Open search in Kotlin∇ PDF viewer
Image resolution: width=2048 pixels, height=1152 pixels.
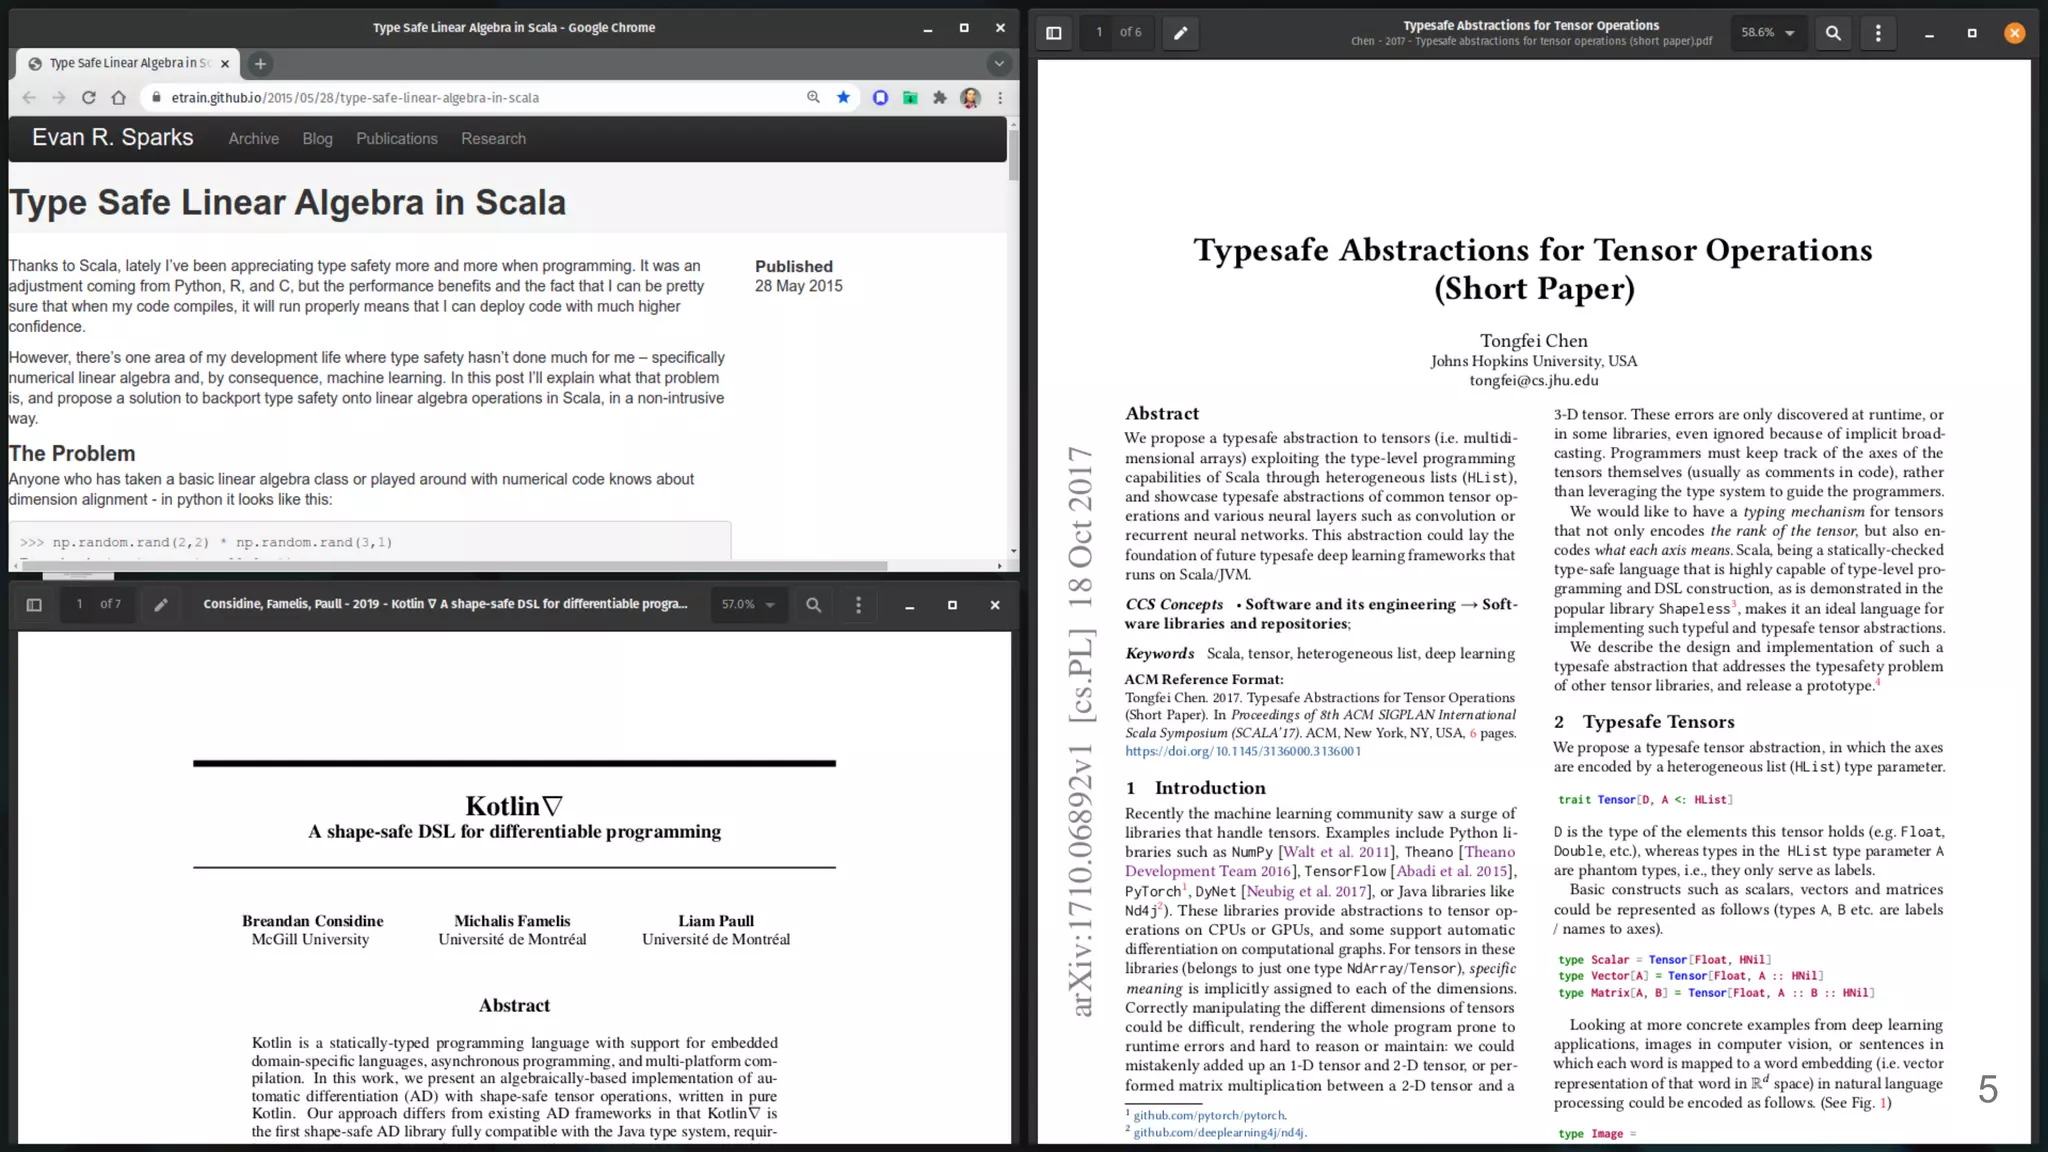tap(814, 605)
